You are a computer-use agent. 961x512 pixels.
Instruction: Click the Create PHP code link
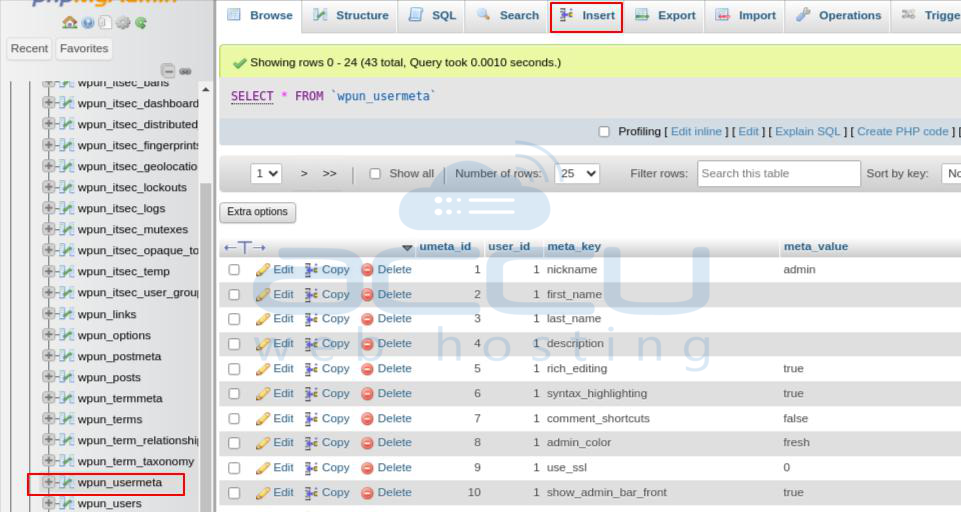click(903, 131)
